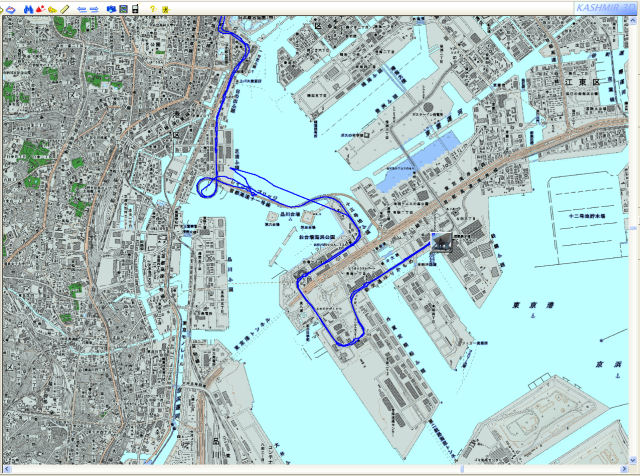Open help with yellow question mark icon
The width and height of the screenshot is (640, 476).
coord(152,8)
